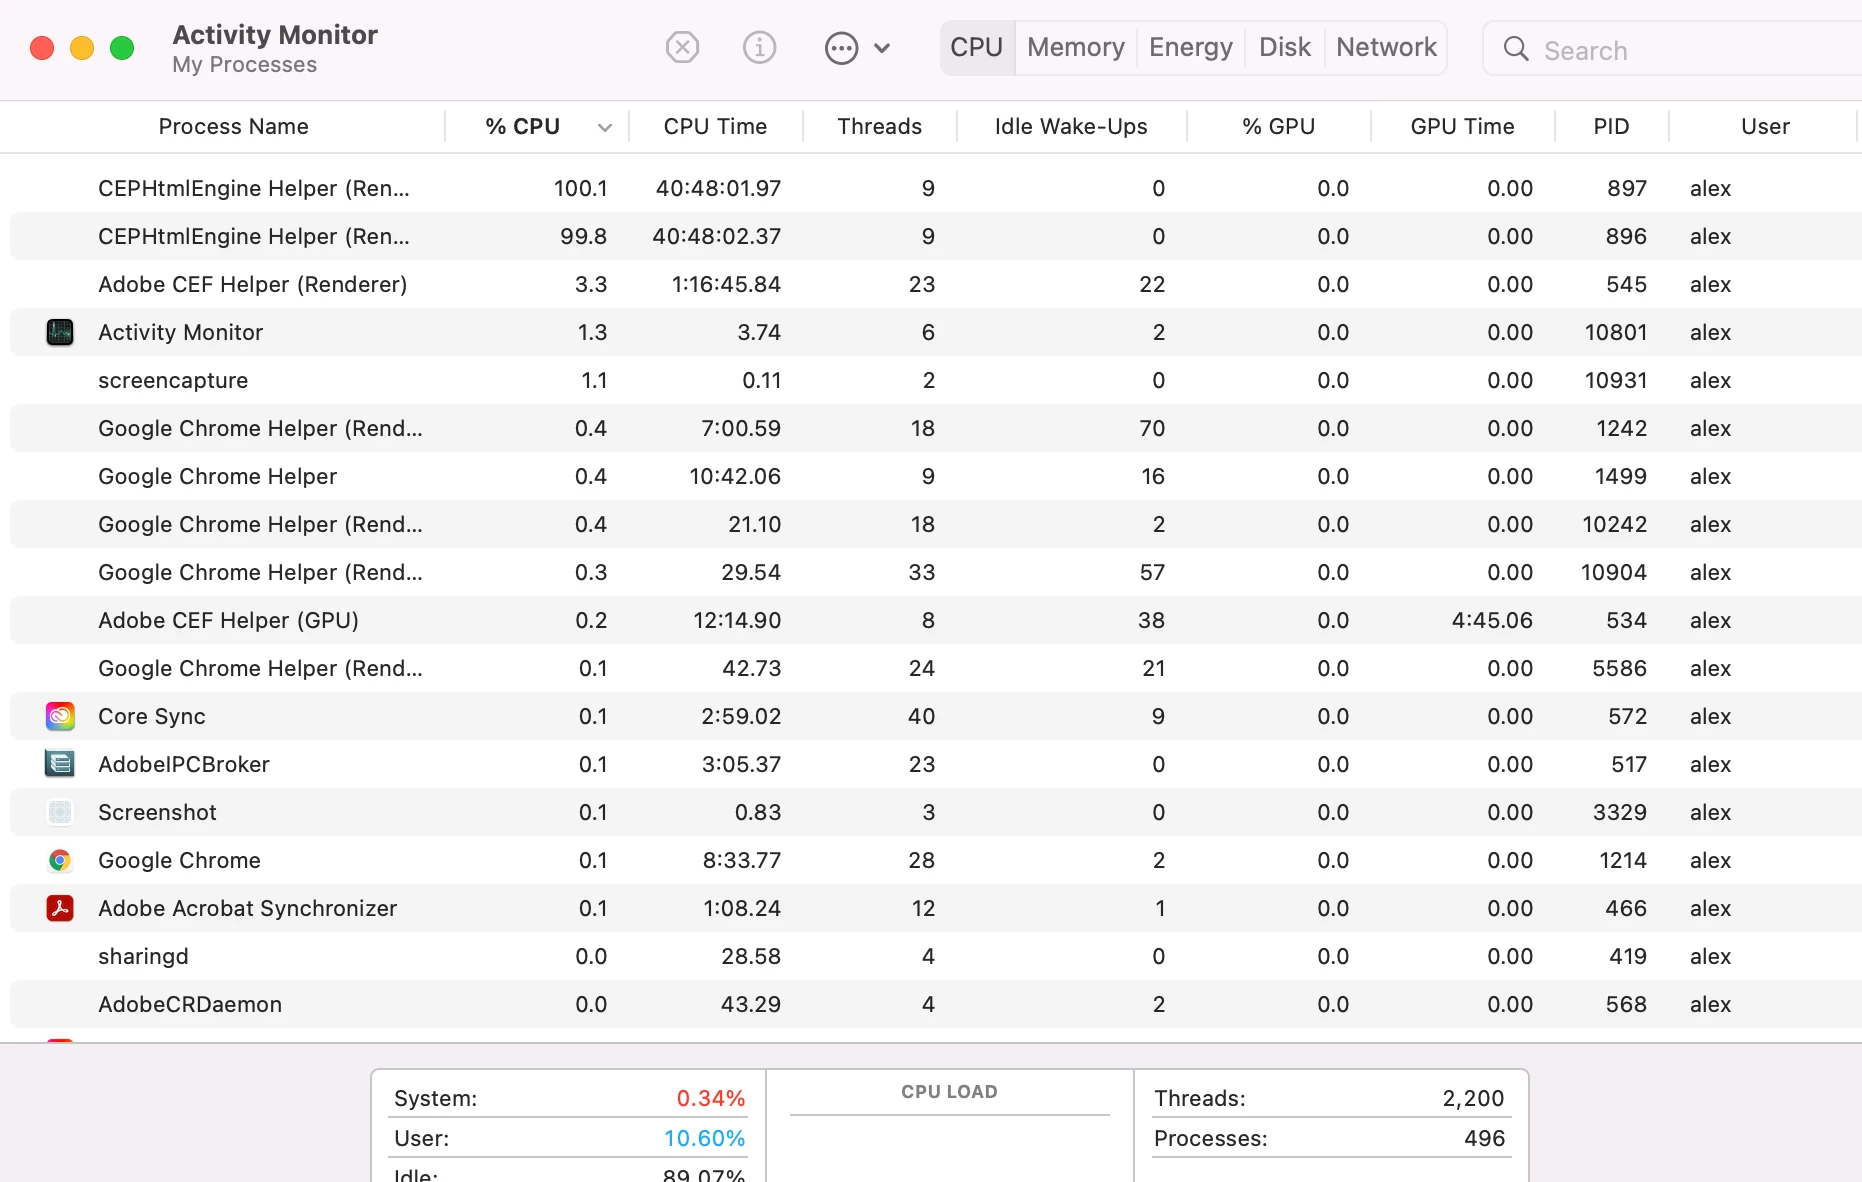
Task: Select Adobe CEF Helper (GPU) row
Action: click(x=936, y=620)
